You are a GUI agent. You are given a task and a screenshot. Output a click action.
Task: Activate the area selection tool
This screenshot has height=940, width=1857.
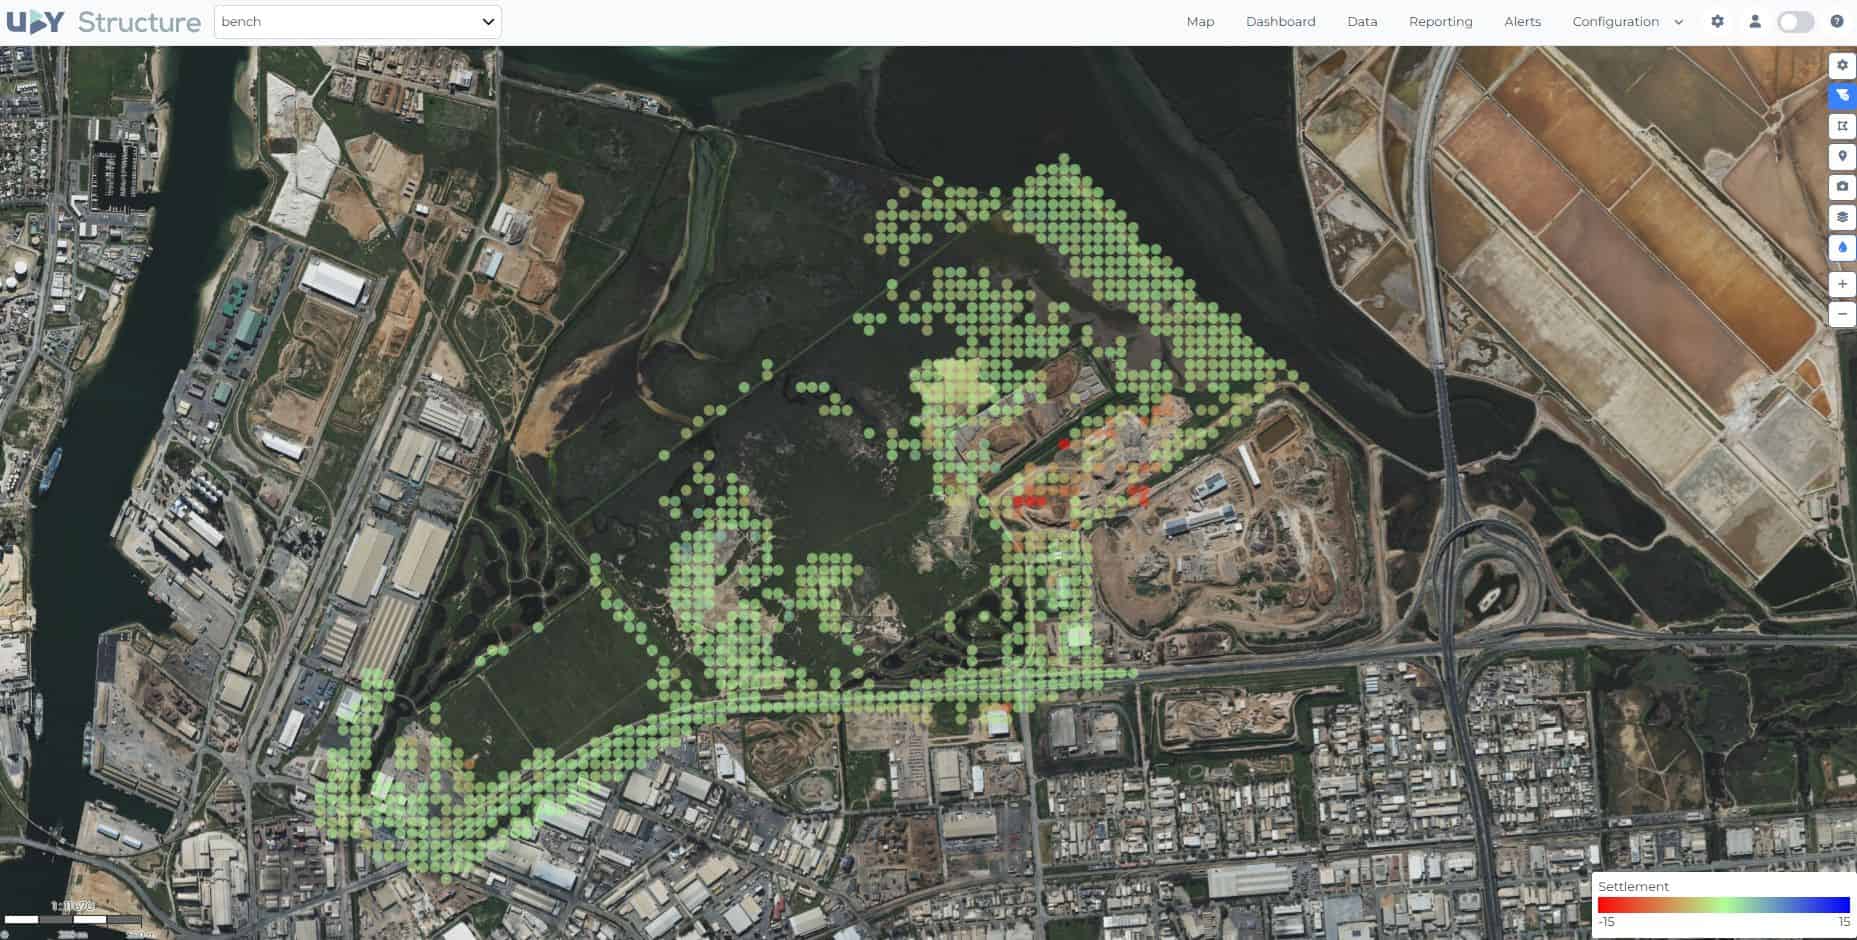point(1841,126)
